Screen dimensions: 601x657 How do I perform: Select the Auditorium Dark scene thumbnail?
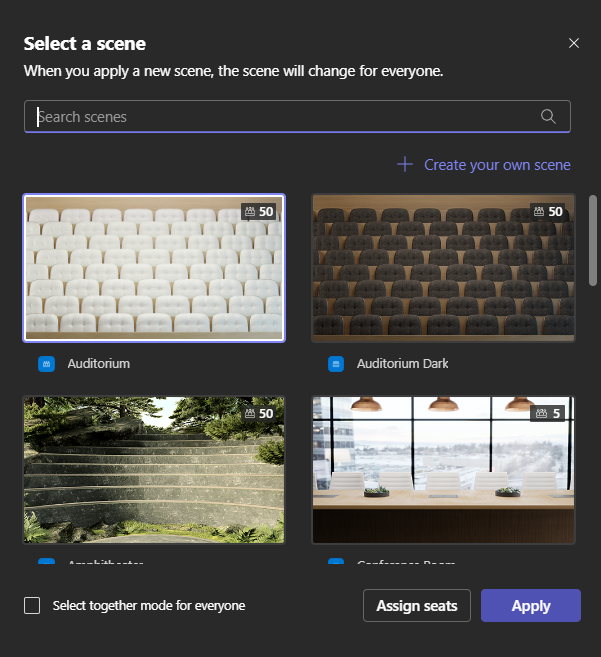click(x=443, y=268)
